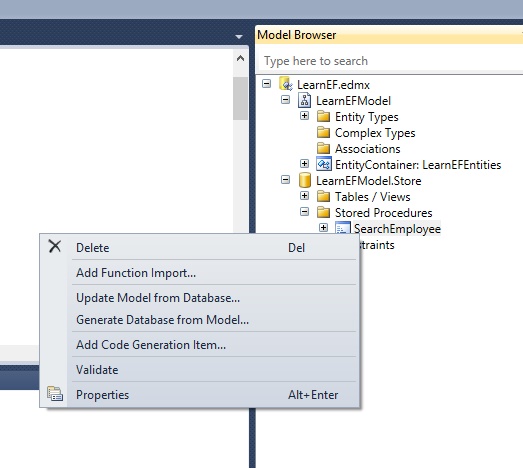Click the Delete X icon in menu
523x468 pixels.
pyautogui.click(x=55, y=247)
